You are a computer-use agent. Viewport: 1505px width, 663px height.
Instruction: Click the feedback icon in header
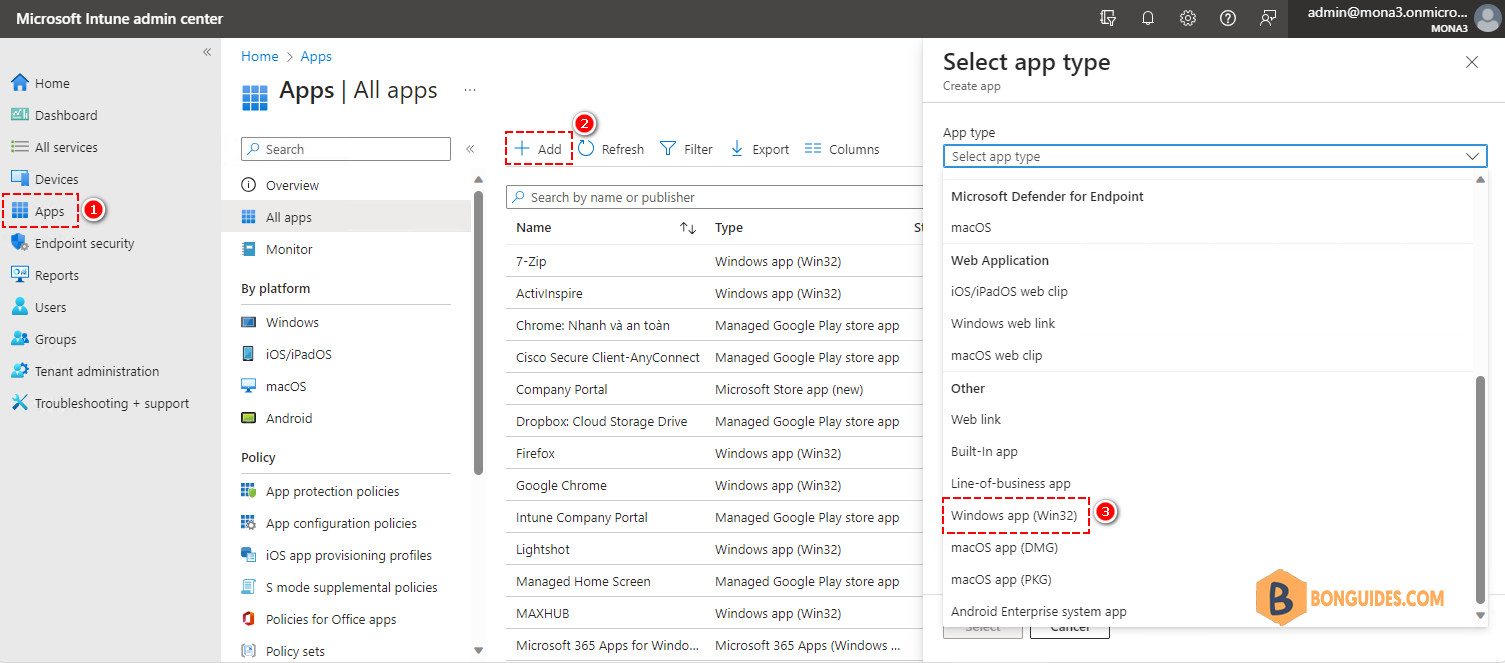pyautogui.click(x=1268, y=19)
